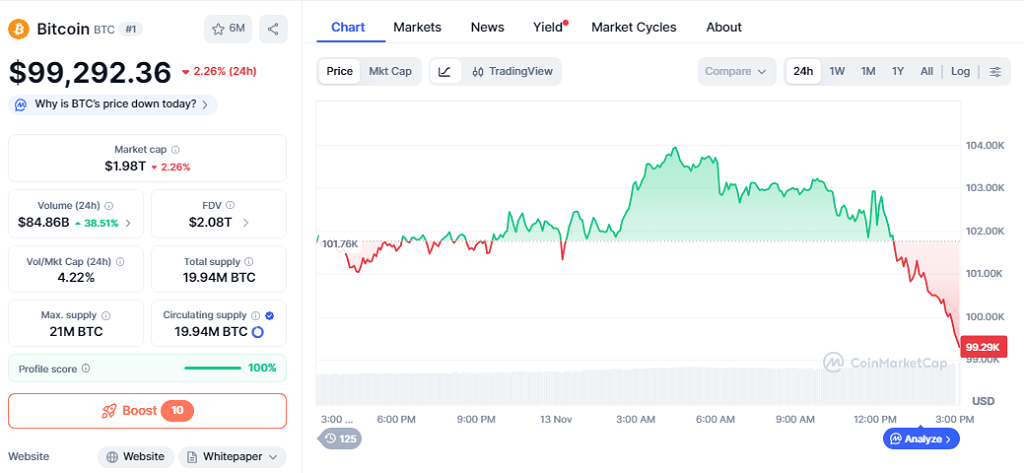Expand FDV details chevron
Image resolution: width=1024 pixels, height=473 pixels.
point(246,223)
